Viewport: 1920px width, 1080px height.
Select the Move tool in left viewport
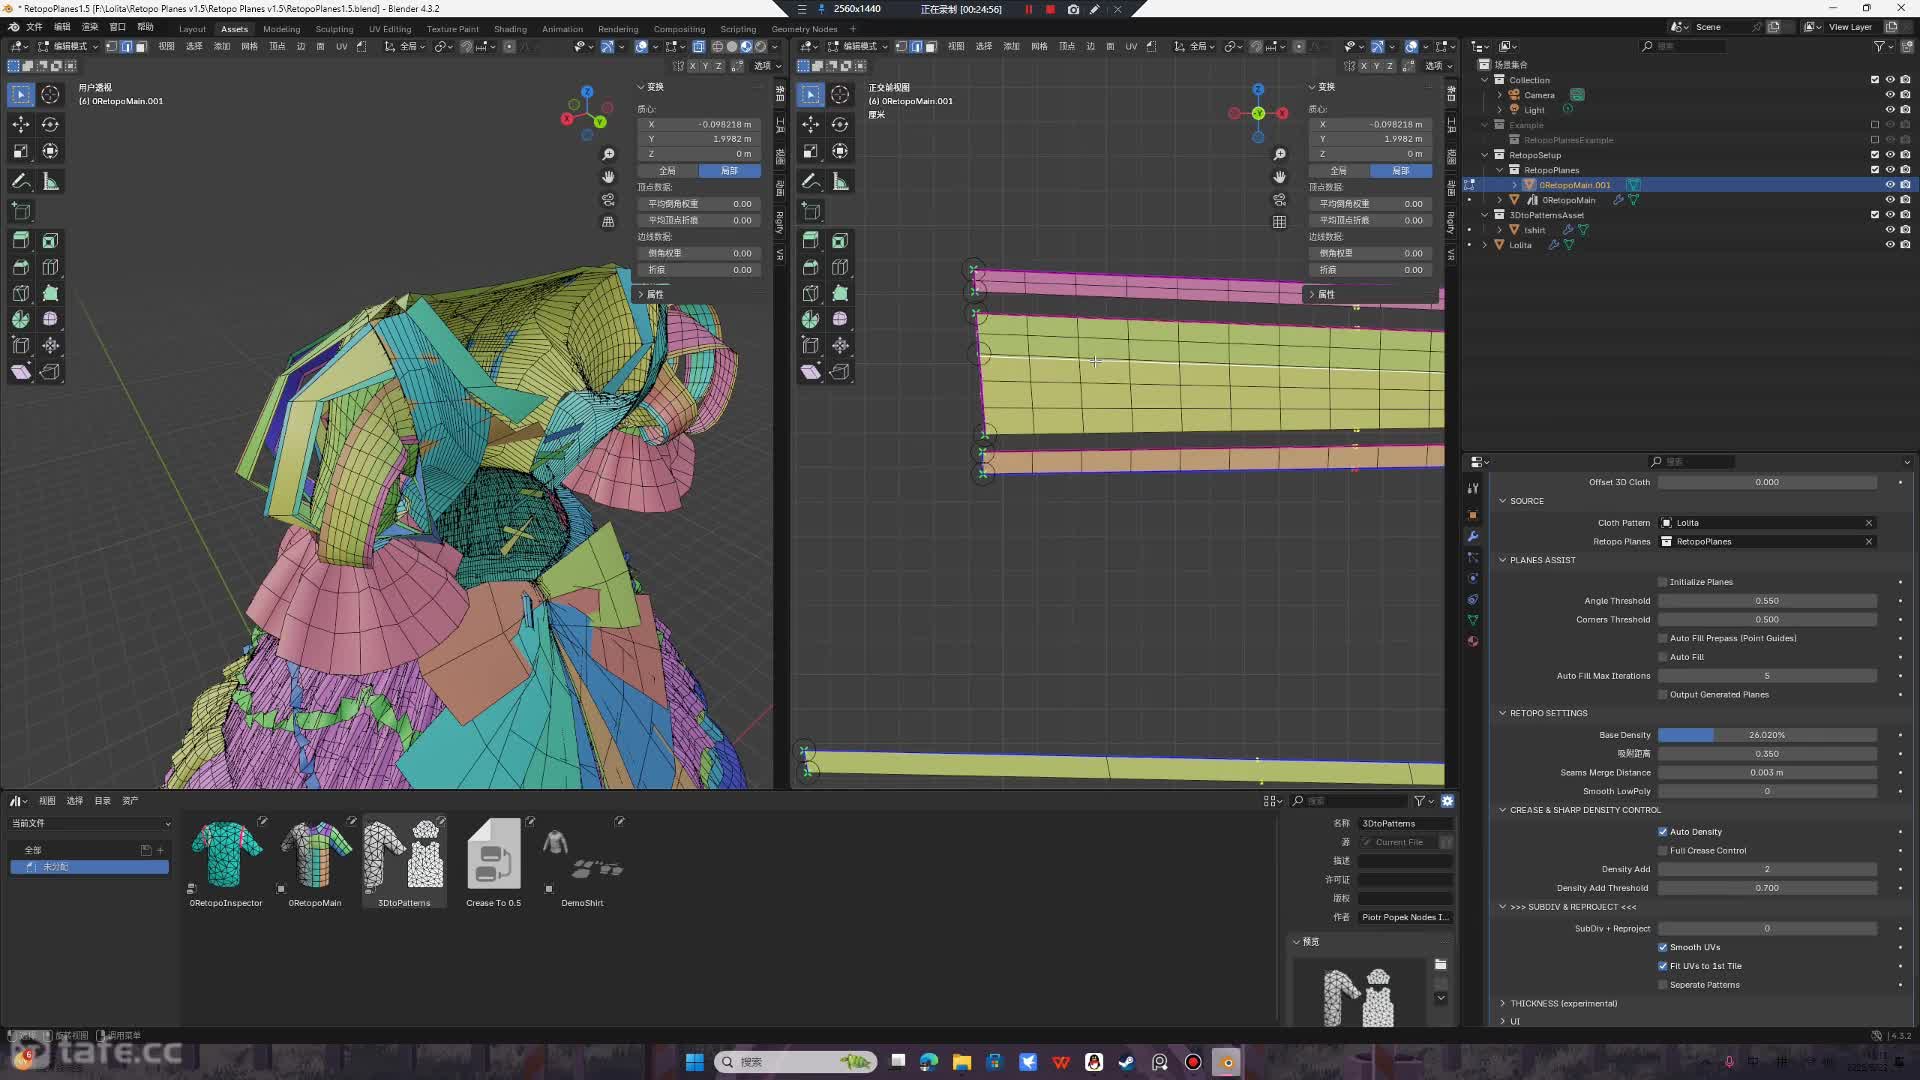click(x=21, y=124)
